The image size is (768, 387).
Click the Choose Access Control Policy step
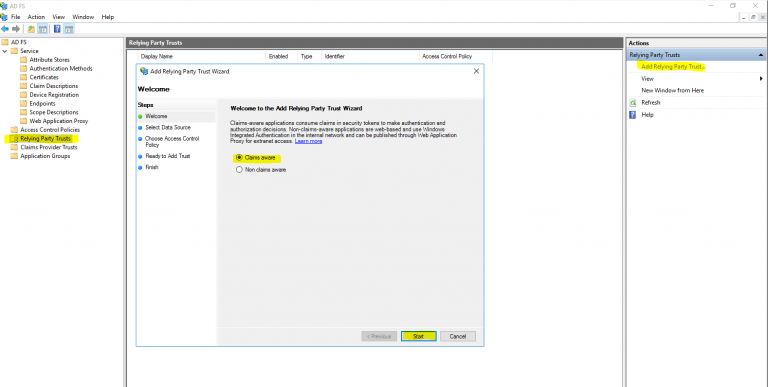[x=172, y=142]
